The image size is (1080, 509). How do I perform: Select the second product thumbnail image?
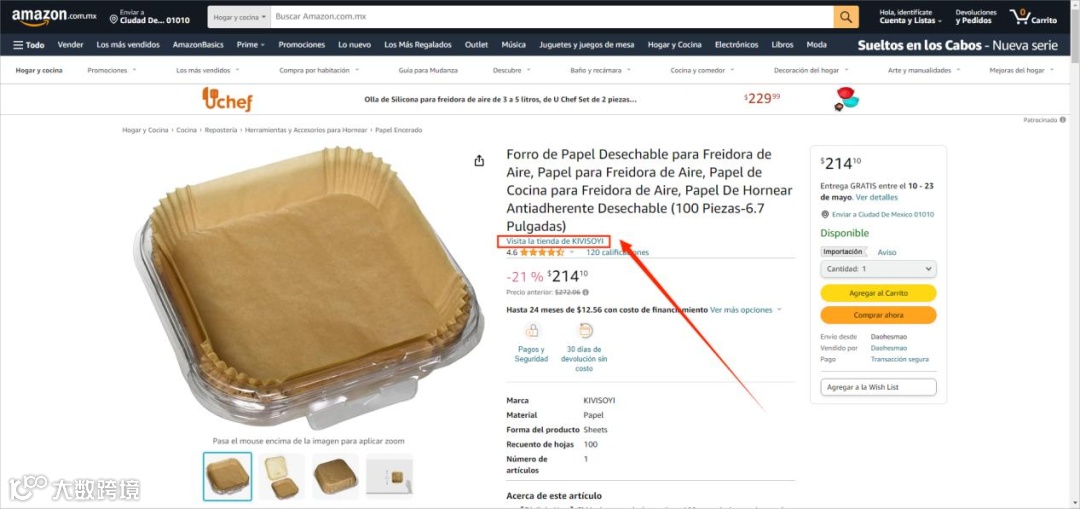tap(281, 477)
